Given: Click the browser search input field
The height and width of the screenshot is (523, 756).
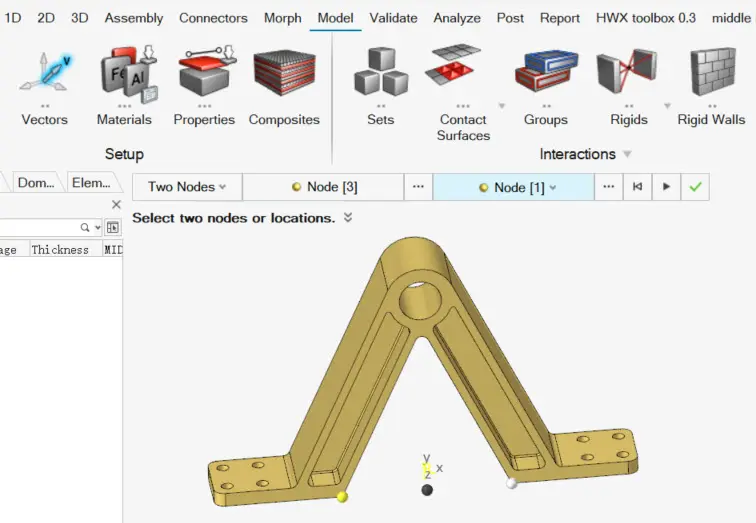Looking at the screenshot, I should point(41,228).
